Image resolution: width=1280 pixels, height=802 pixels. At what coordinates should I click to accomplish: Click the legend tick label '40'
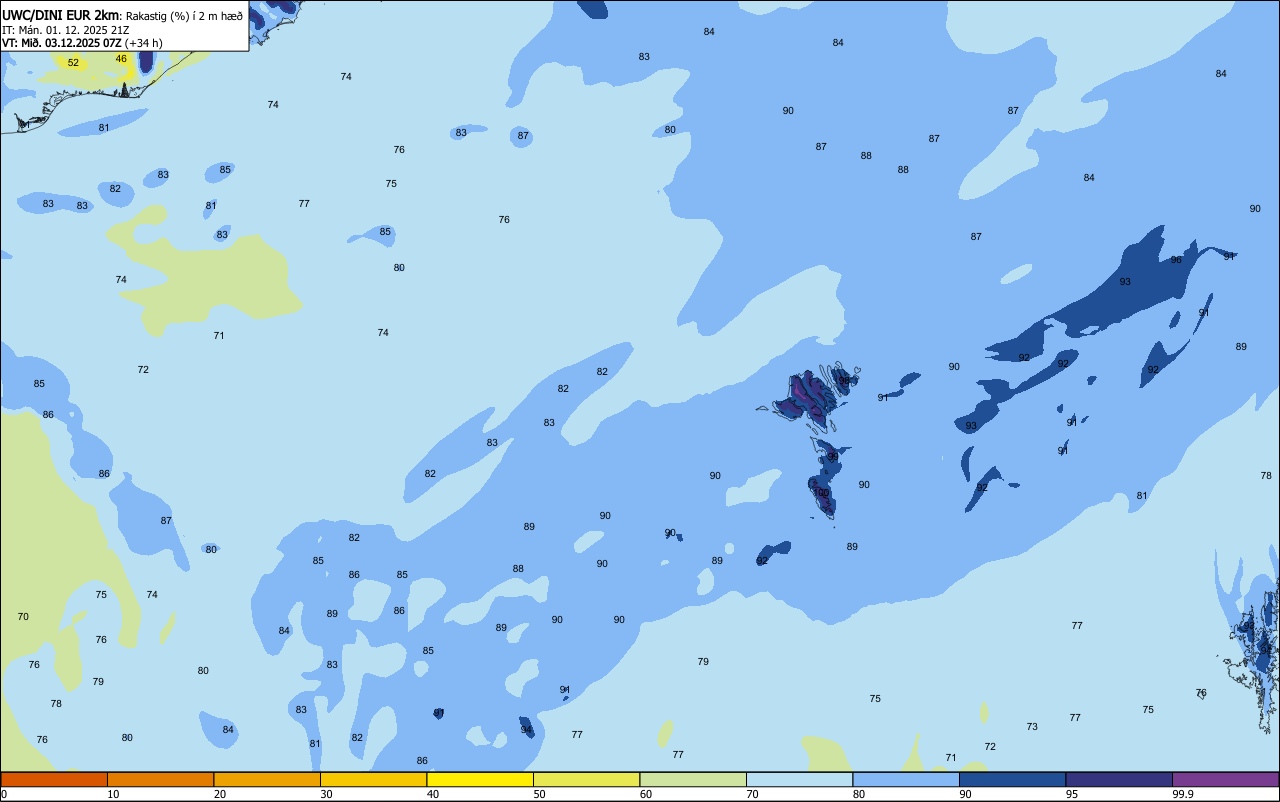433,794
